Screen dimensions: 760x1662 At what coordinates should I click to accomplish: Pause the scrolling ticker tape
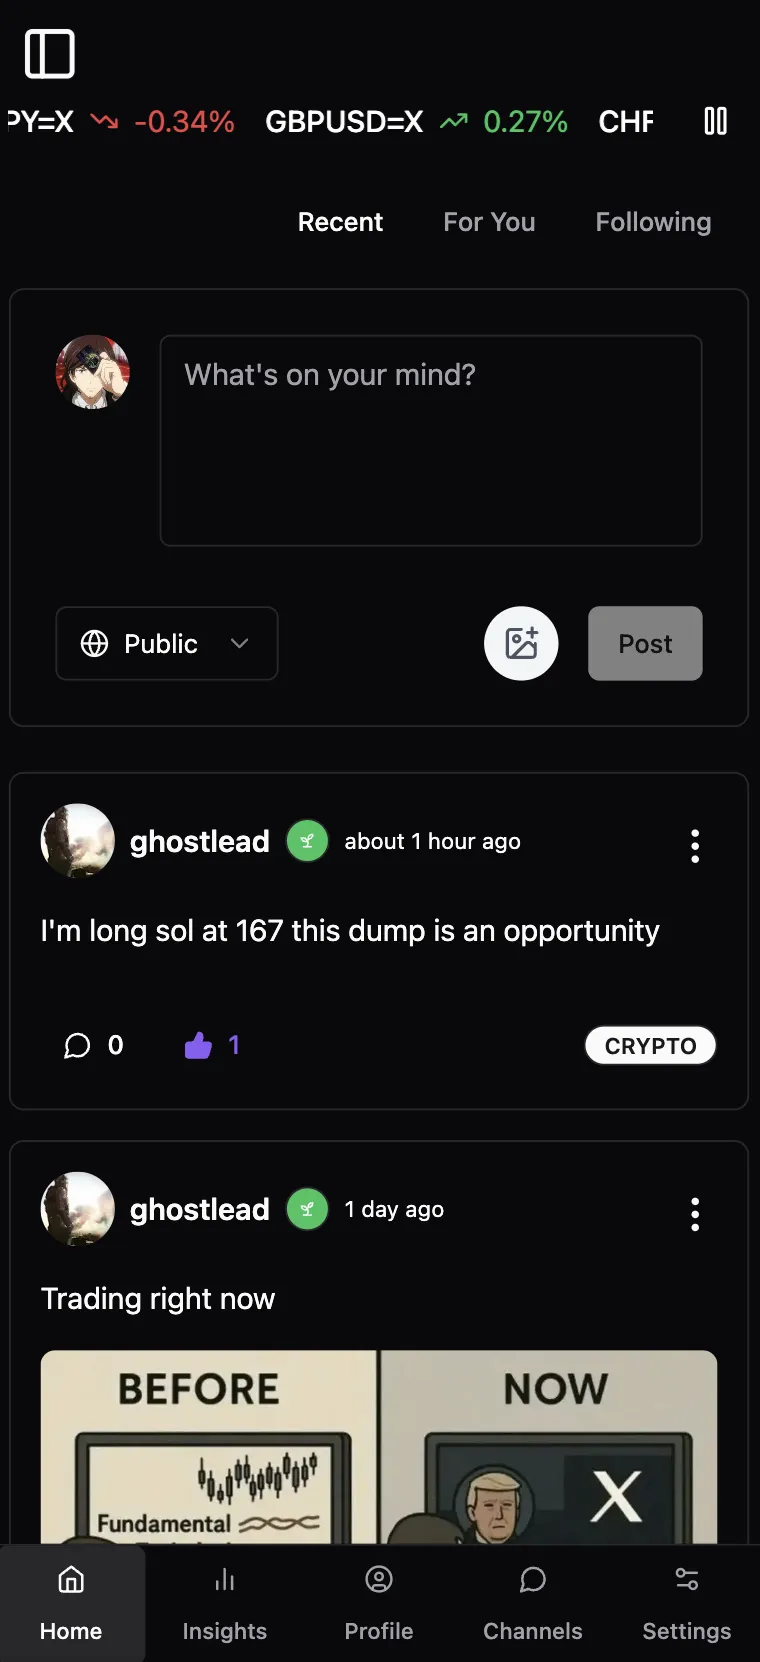715,122
